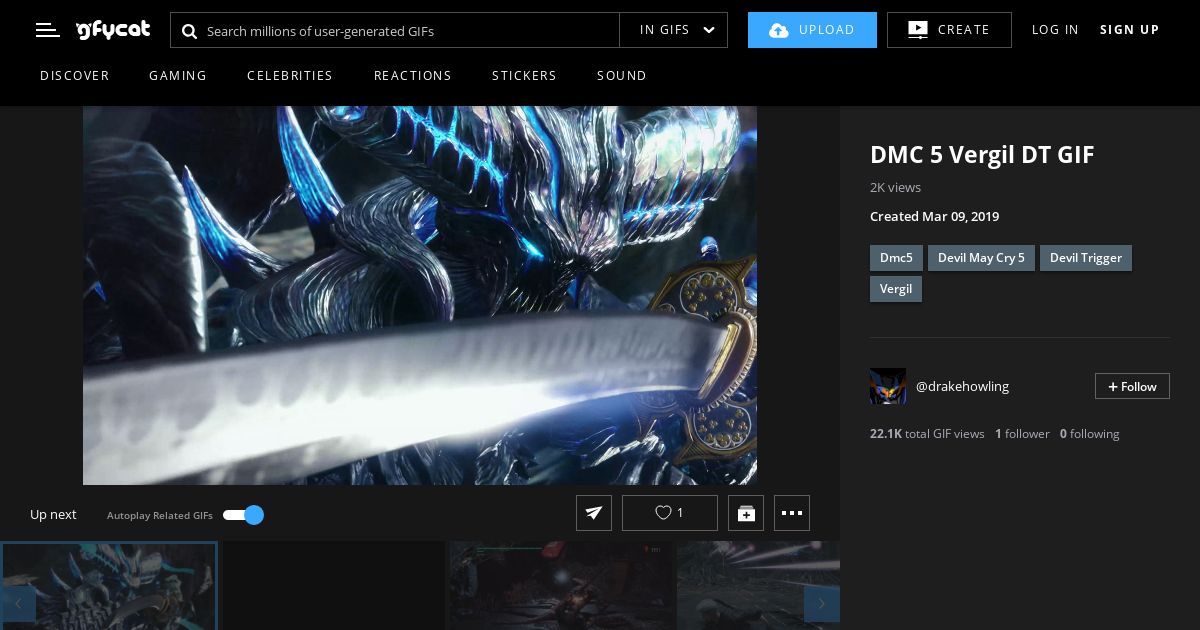Open drakehowling's avatar image
Image resolution: width=1200 pixels, height=630 pixels.
point(888,386)
